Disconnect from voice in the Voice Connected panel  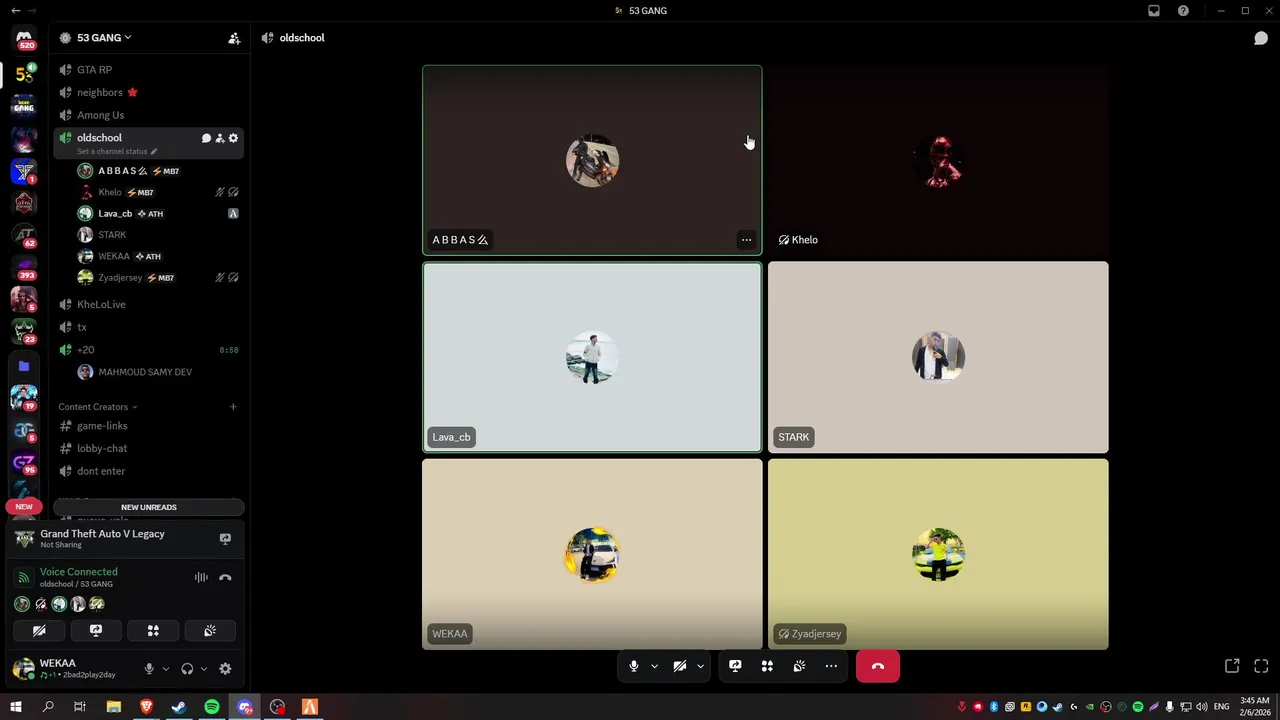click(x=225, y=577)
